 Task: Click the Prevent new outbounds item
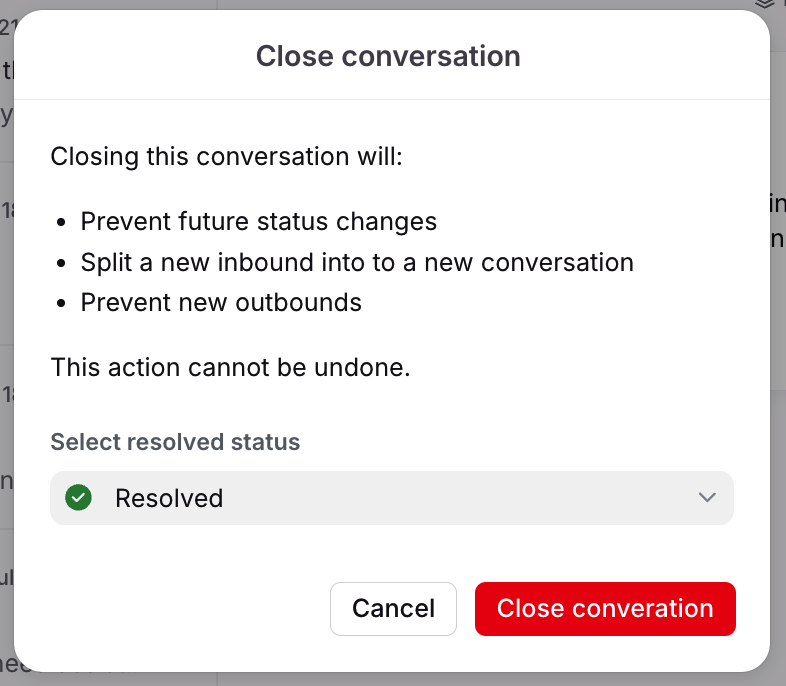pyautogui.click(x=221, y=303)
